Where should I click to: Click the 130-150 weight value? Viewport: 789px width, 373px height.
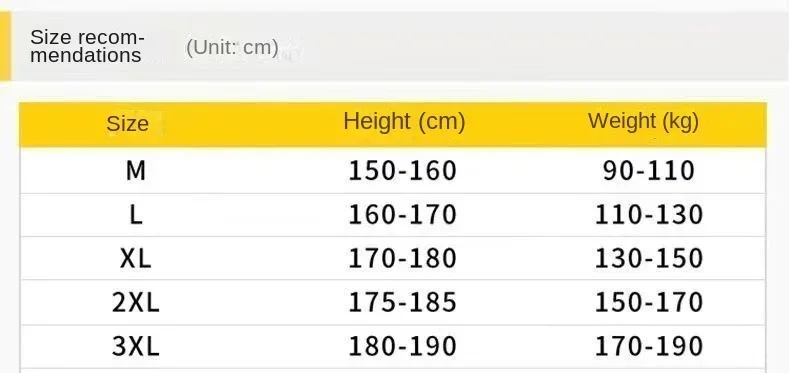pyautogui.click(x=649, y=259)
